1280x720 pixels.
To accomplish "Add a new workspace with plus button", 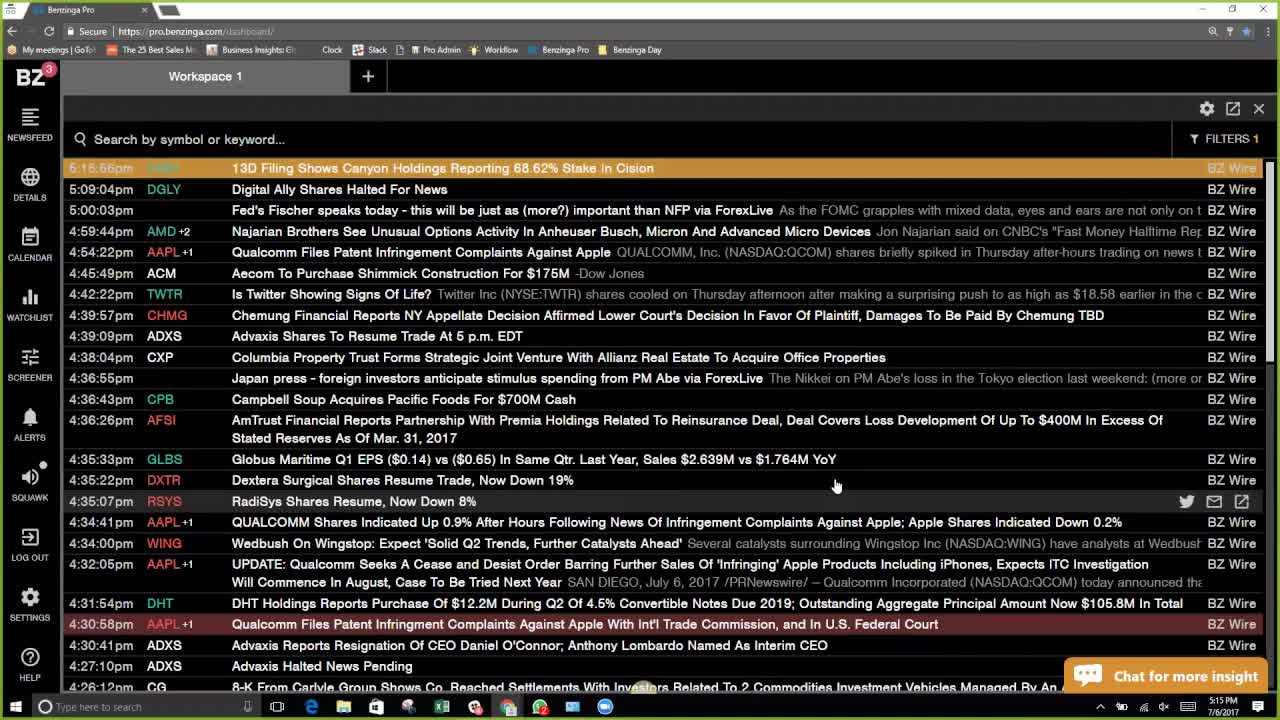I will coord(368,76).
